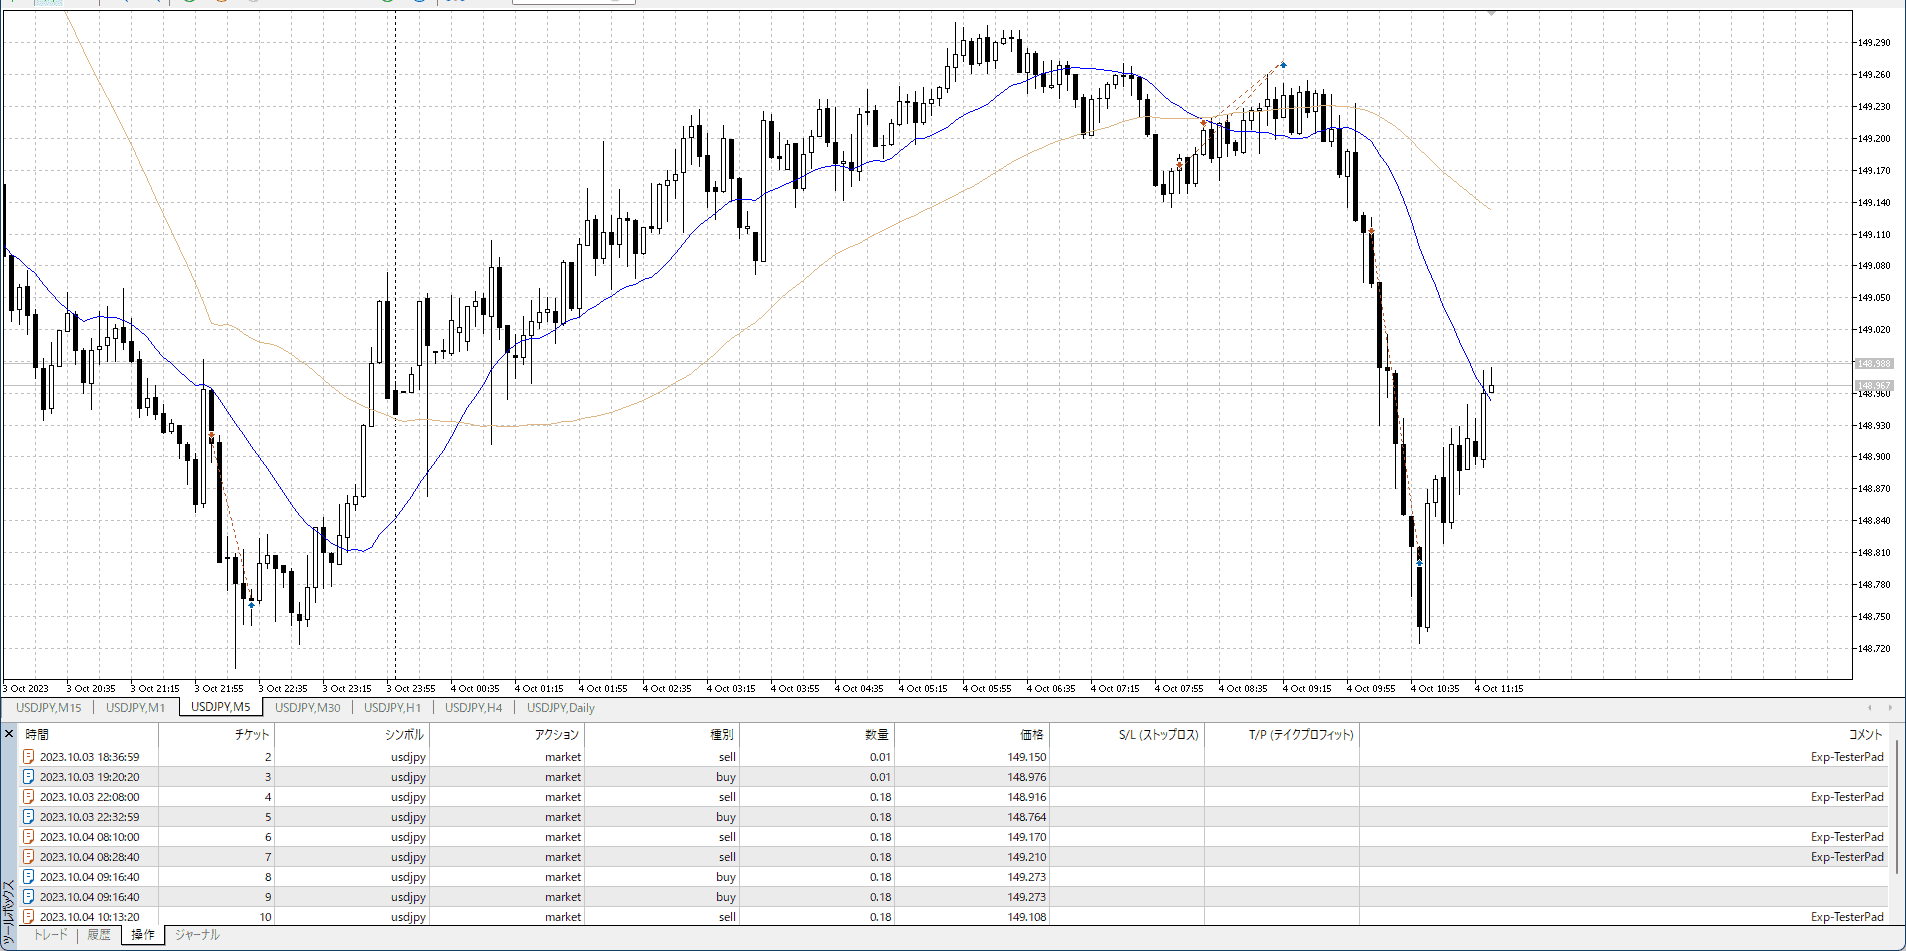Sort the table by the 時間 column header
The width and height of the screenshot is (1906, 951).
(37, 735)
